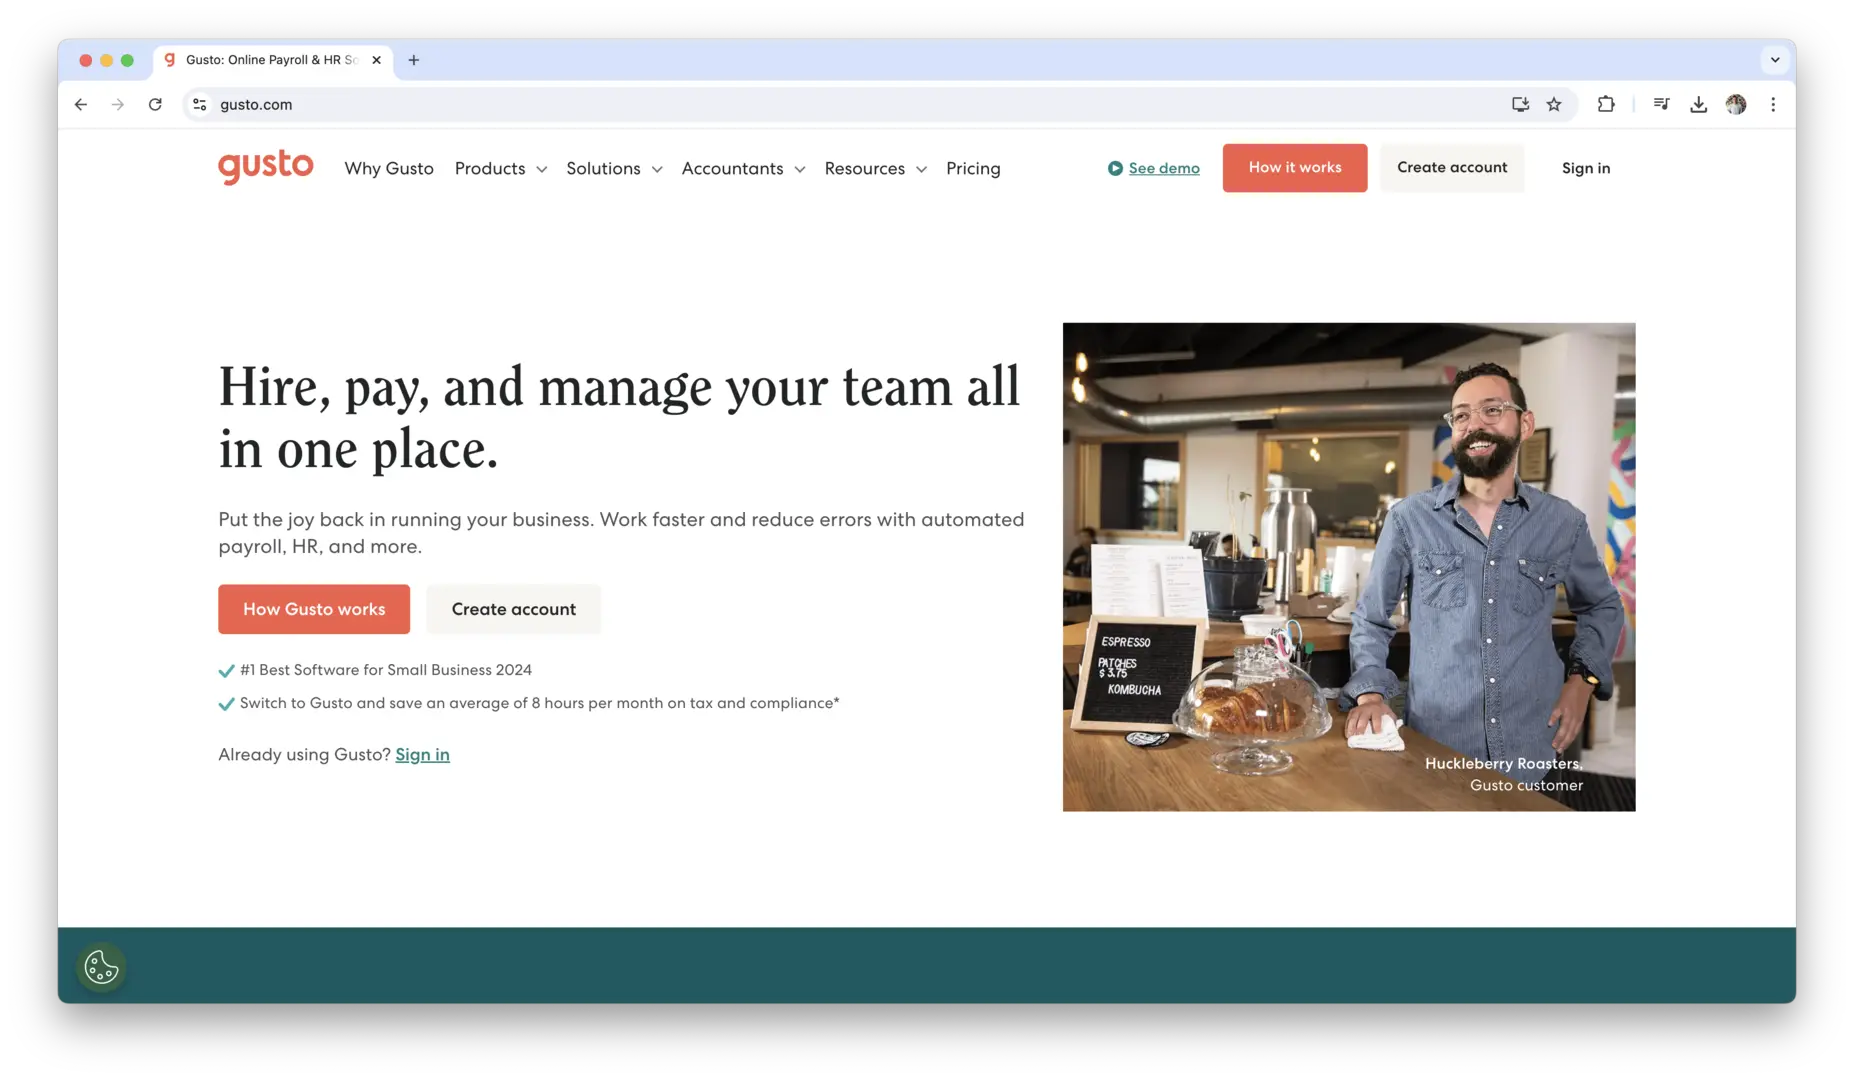Click 'Switch to Gusto and save' text line
This screenshot has width=1854, height=1080.
(540, 703)
